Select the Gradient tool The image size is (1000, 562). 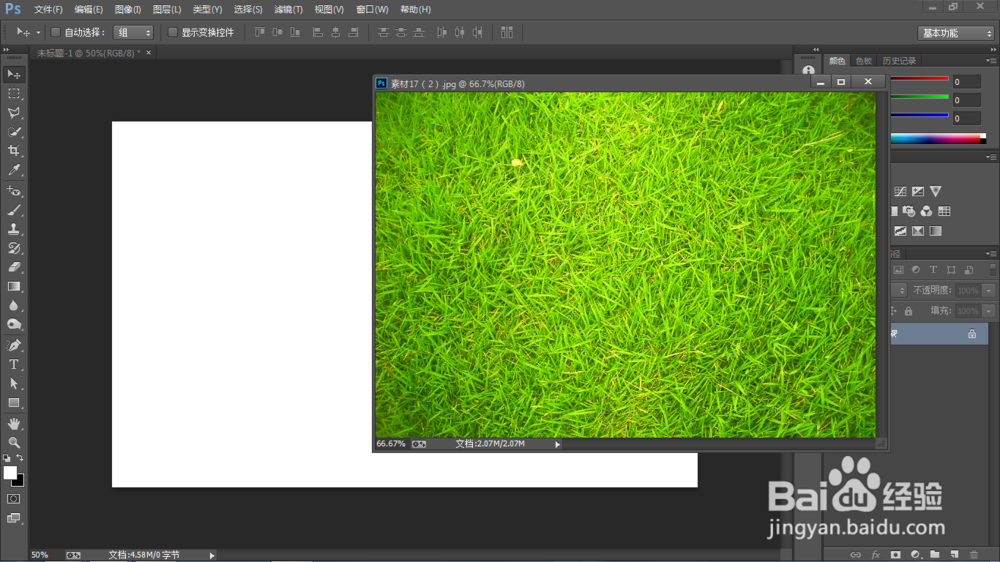[13, 286]
